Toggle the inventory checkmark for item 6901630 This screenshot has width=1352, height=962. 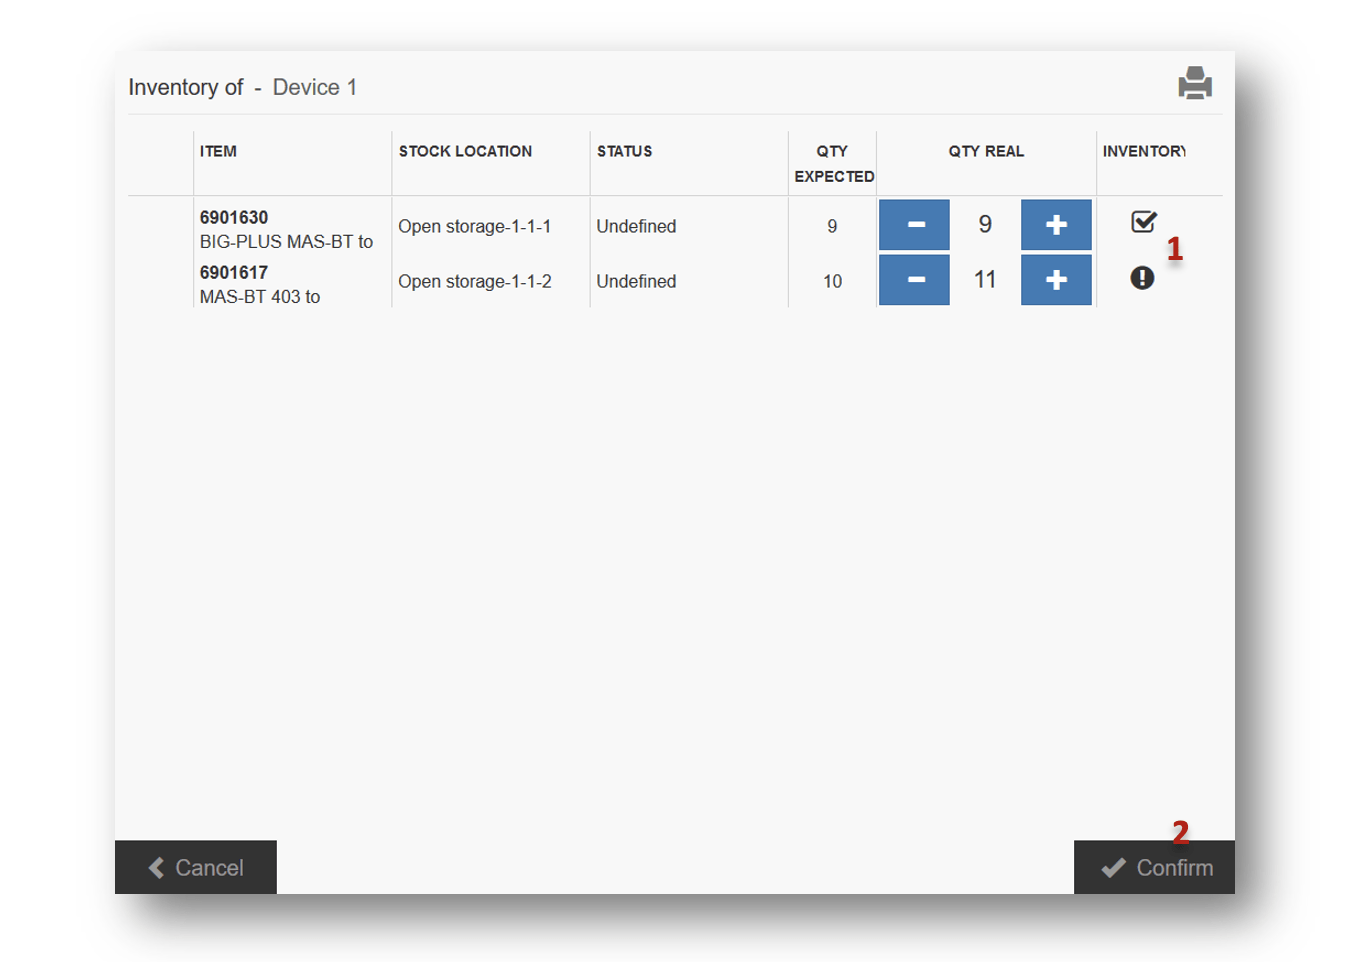[1143, 222]
